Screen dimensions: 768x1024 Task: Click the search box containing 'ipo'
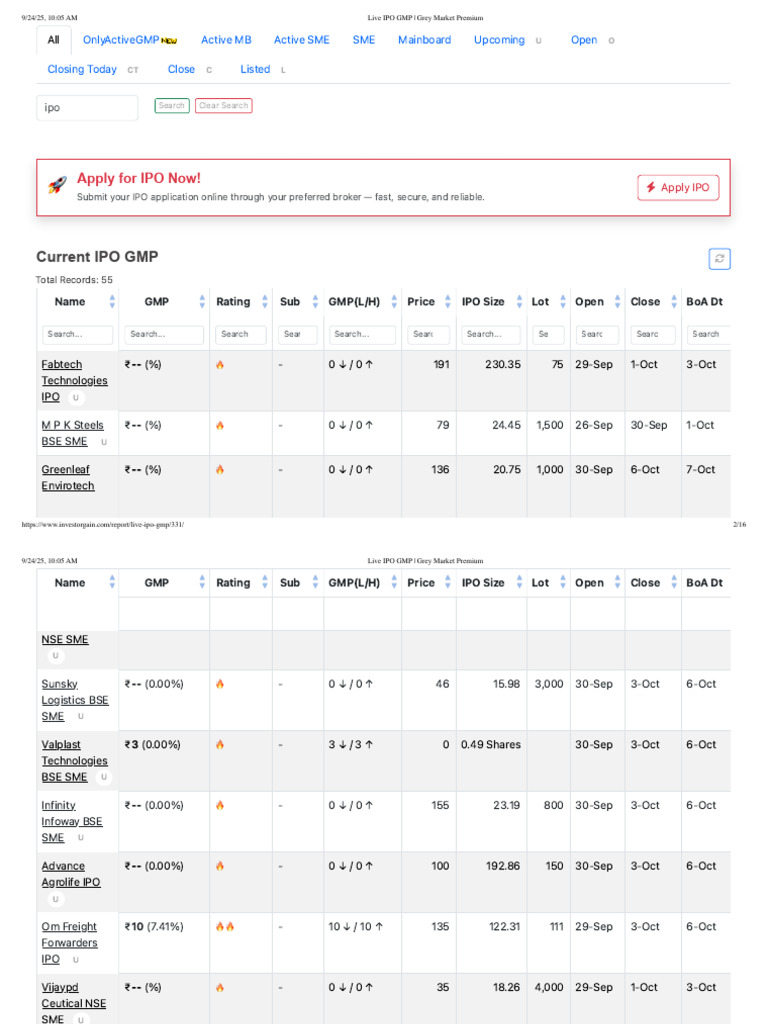tap(87, 108)
